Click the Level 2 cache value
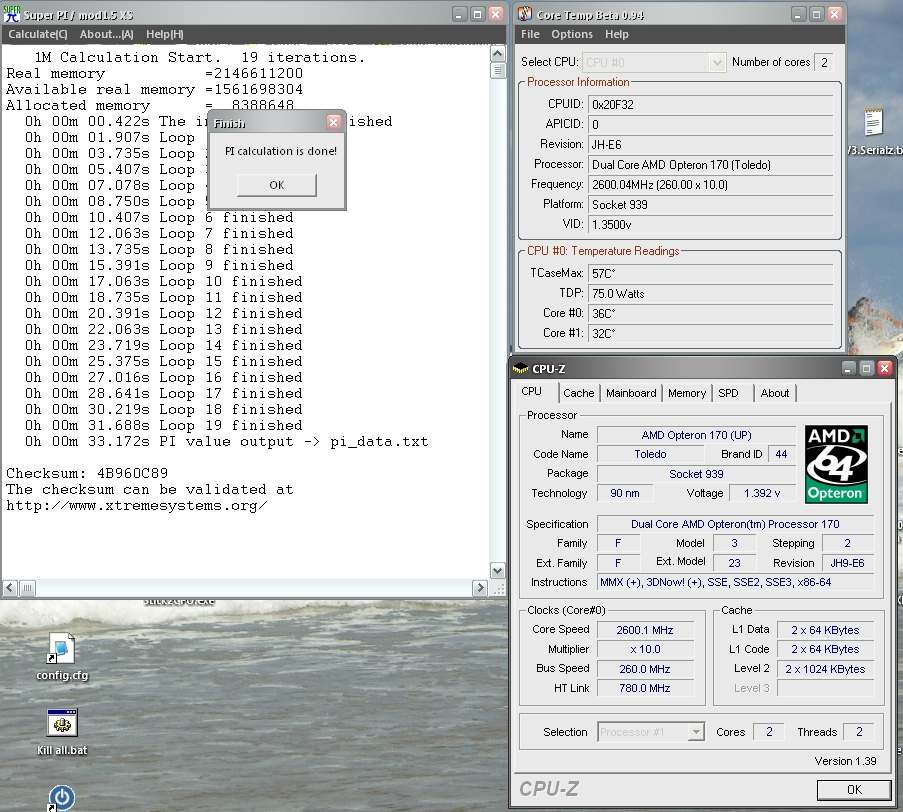The height and width of the screenshot is (812, 903). (x=825, y=669)
